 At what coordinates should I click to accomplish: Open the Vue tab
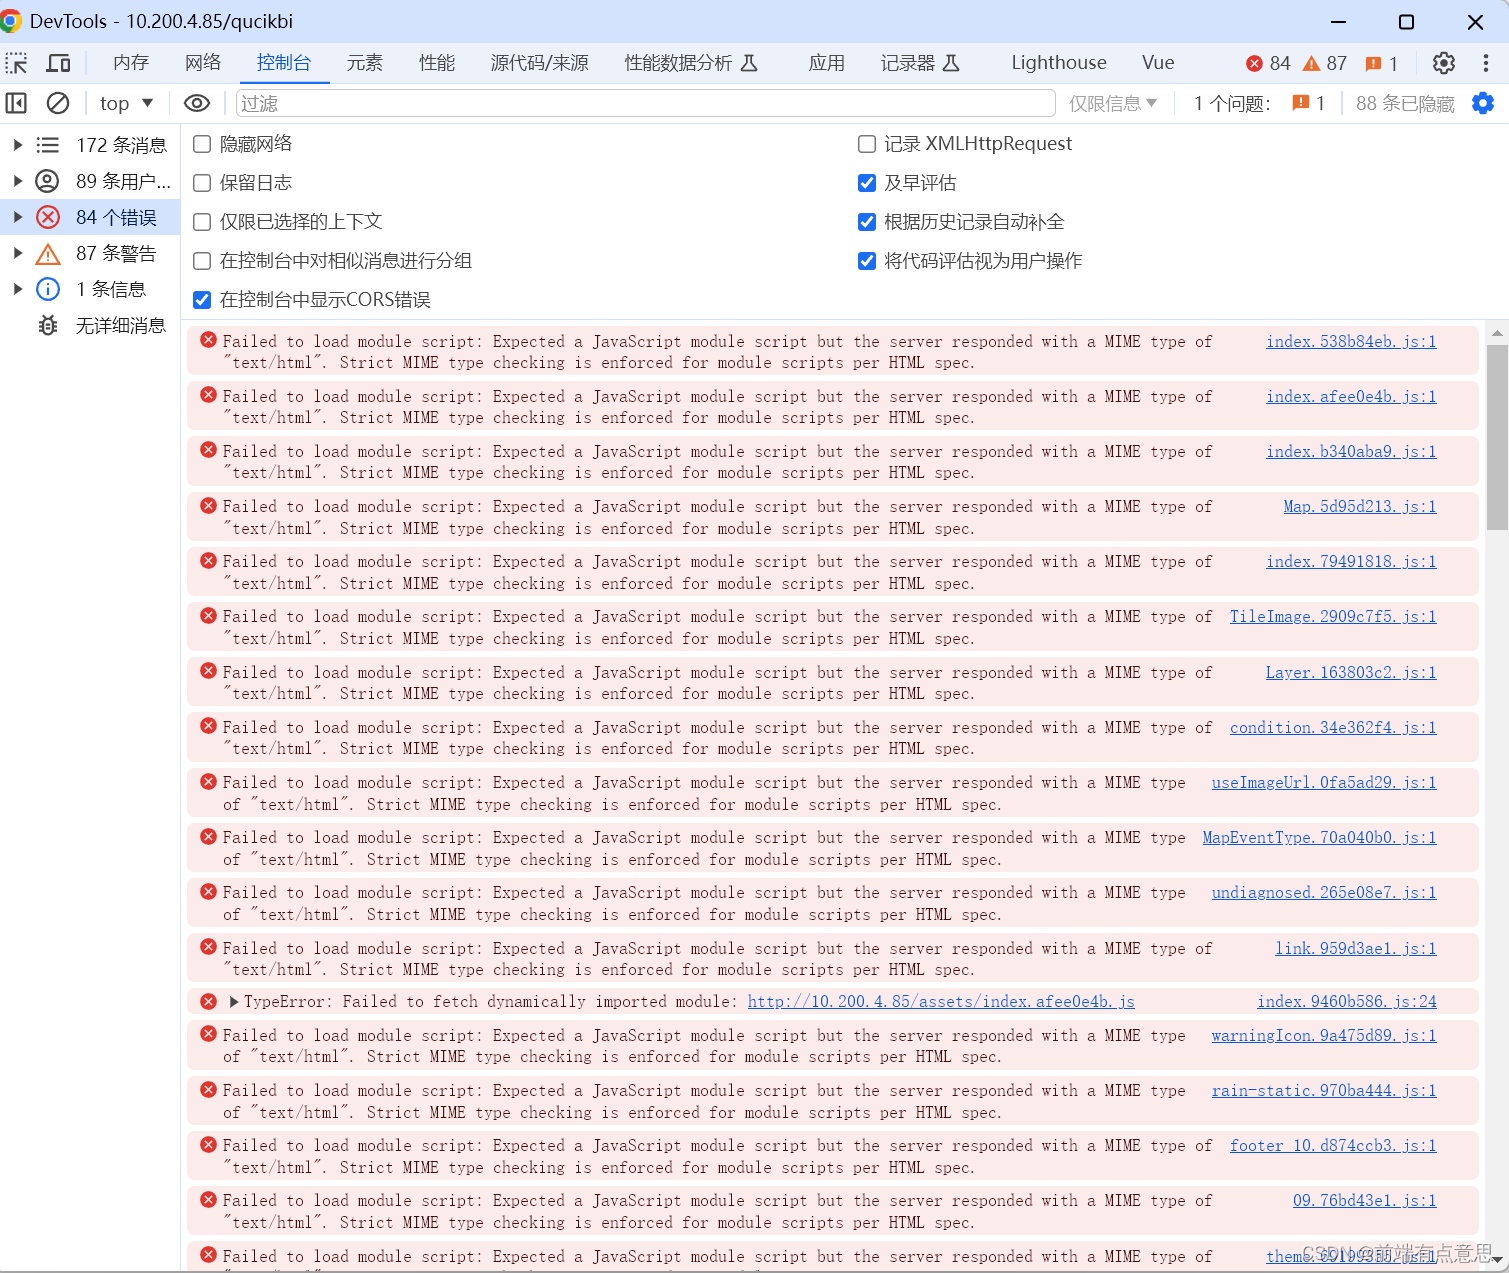1158,63
